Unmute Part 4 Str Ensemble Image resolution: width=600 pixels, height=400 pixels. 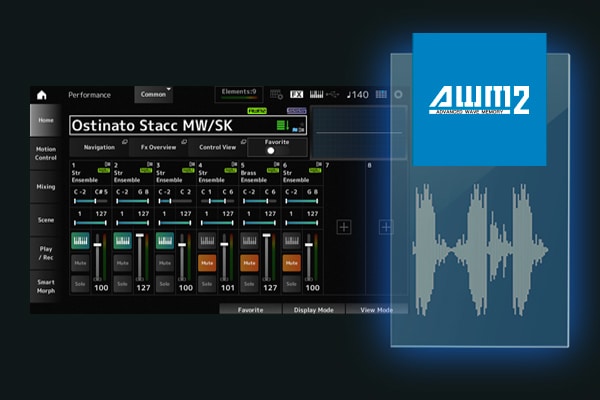click(x=207, y=265)
